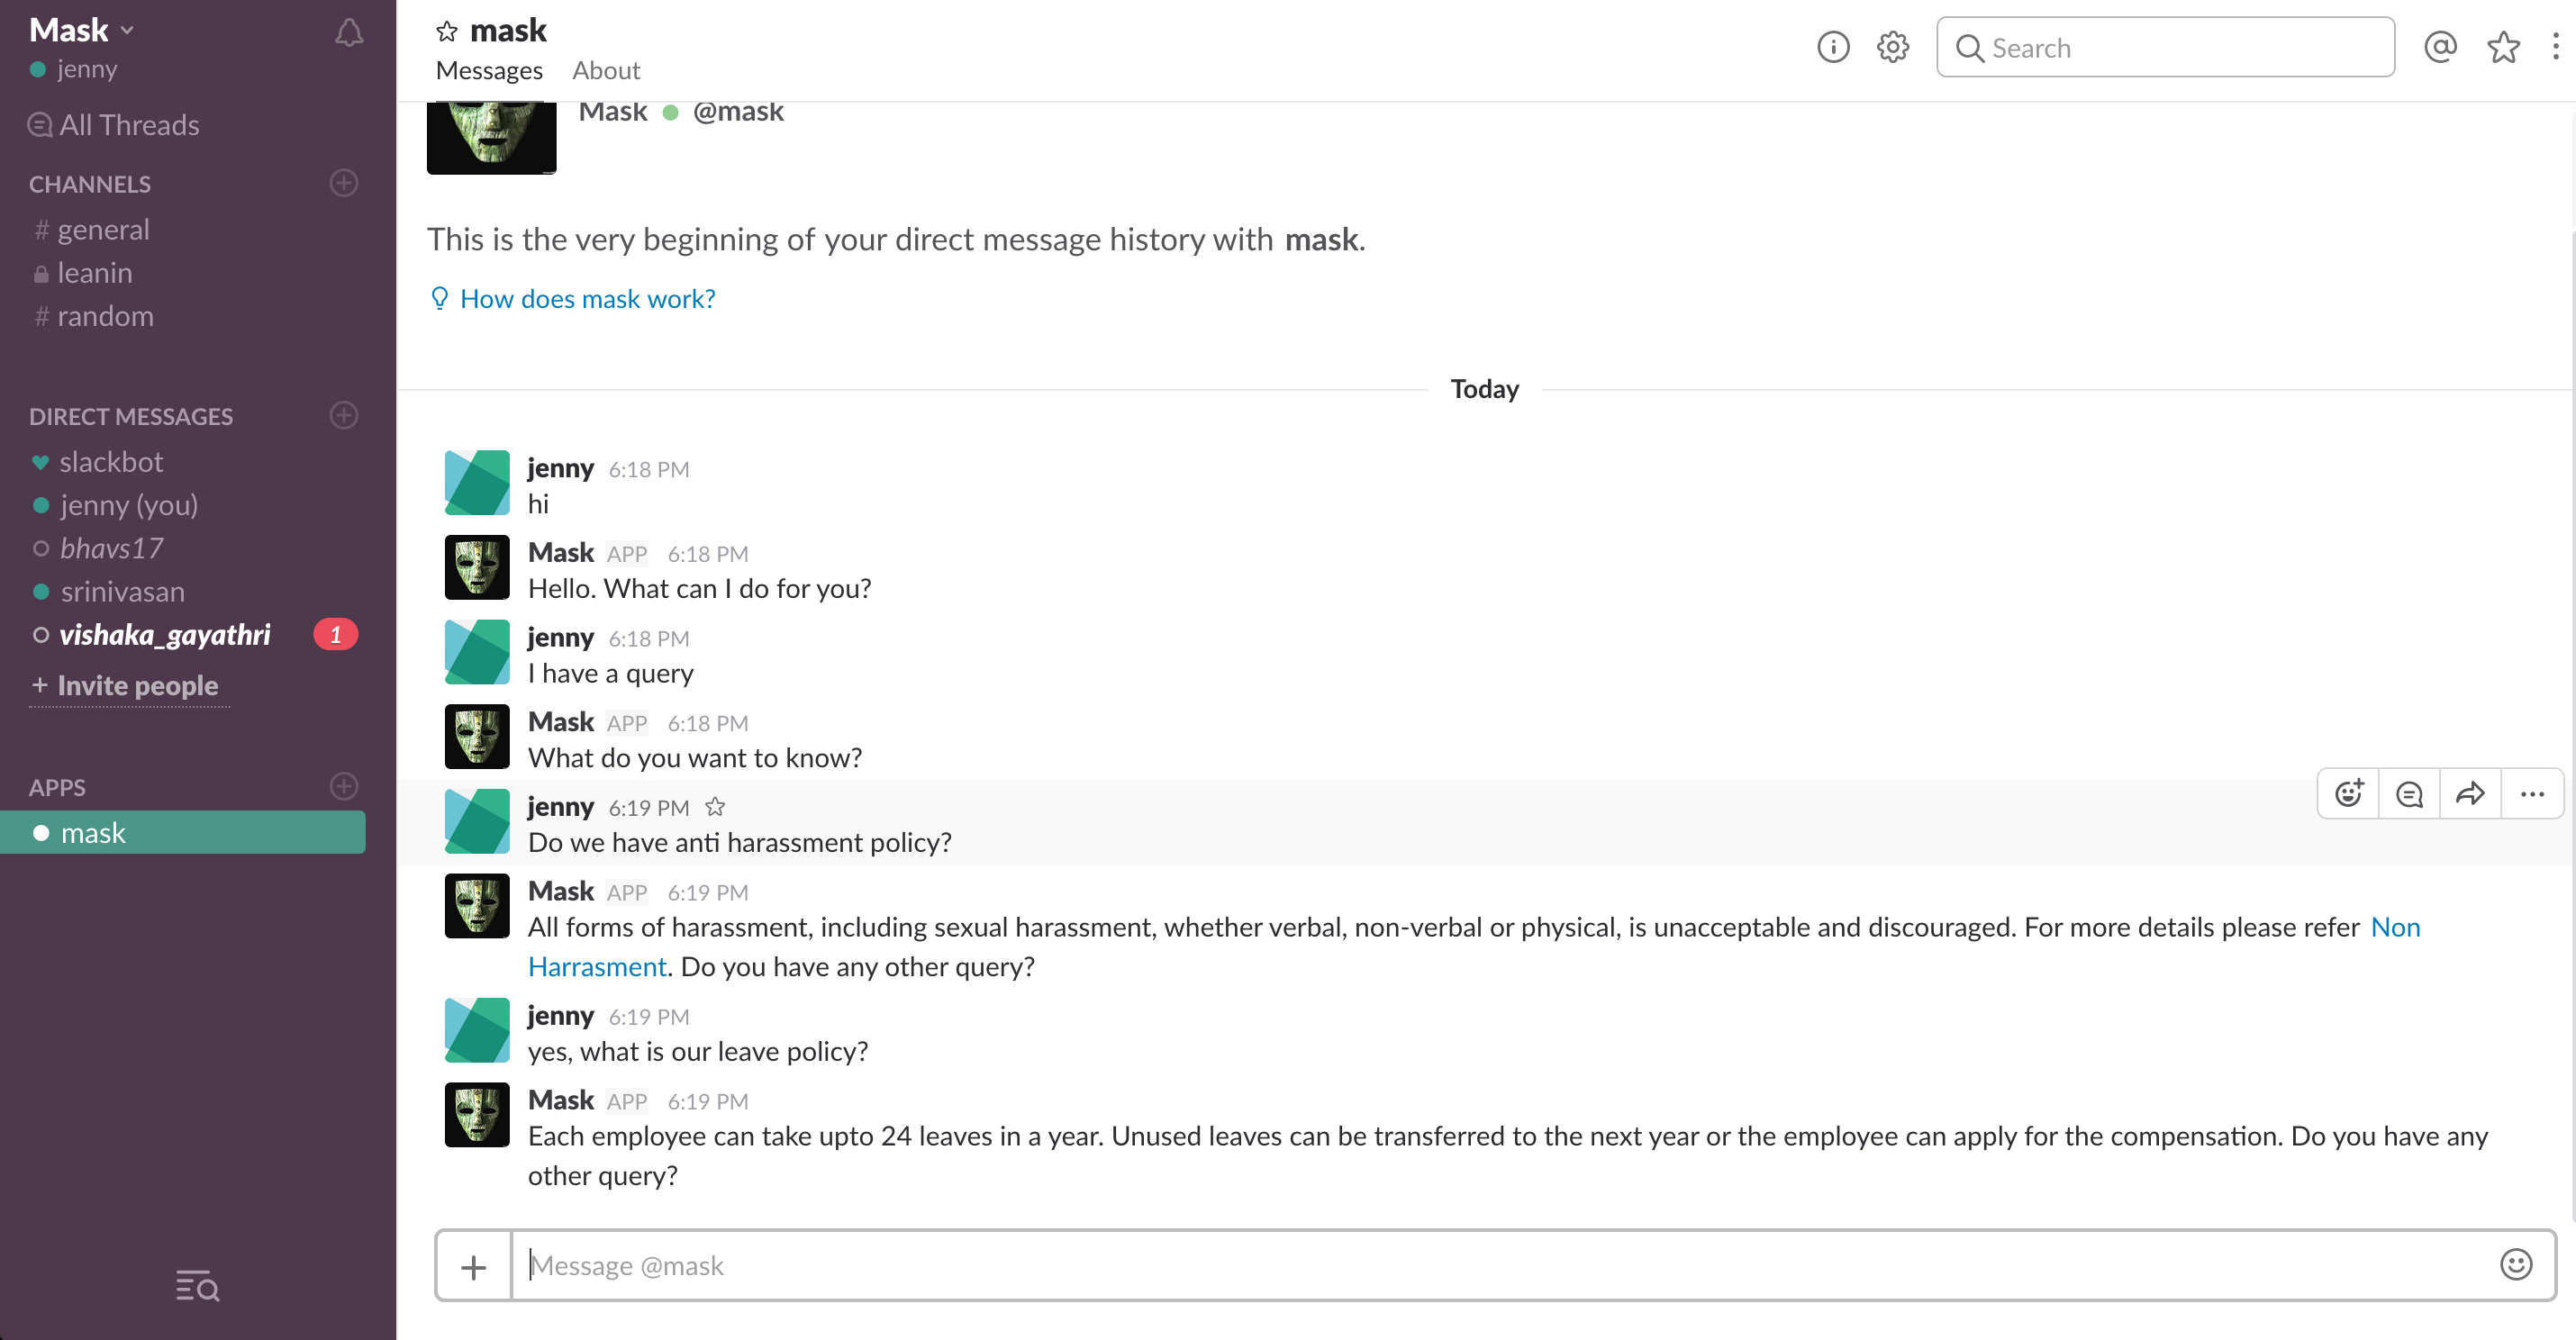Open emoji picker in message box
Screen dimensions: 2576x1340
[x=2515, y=1265]
